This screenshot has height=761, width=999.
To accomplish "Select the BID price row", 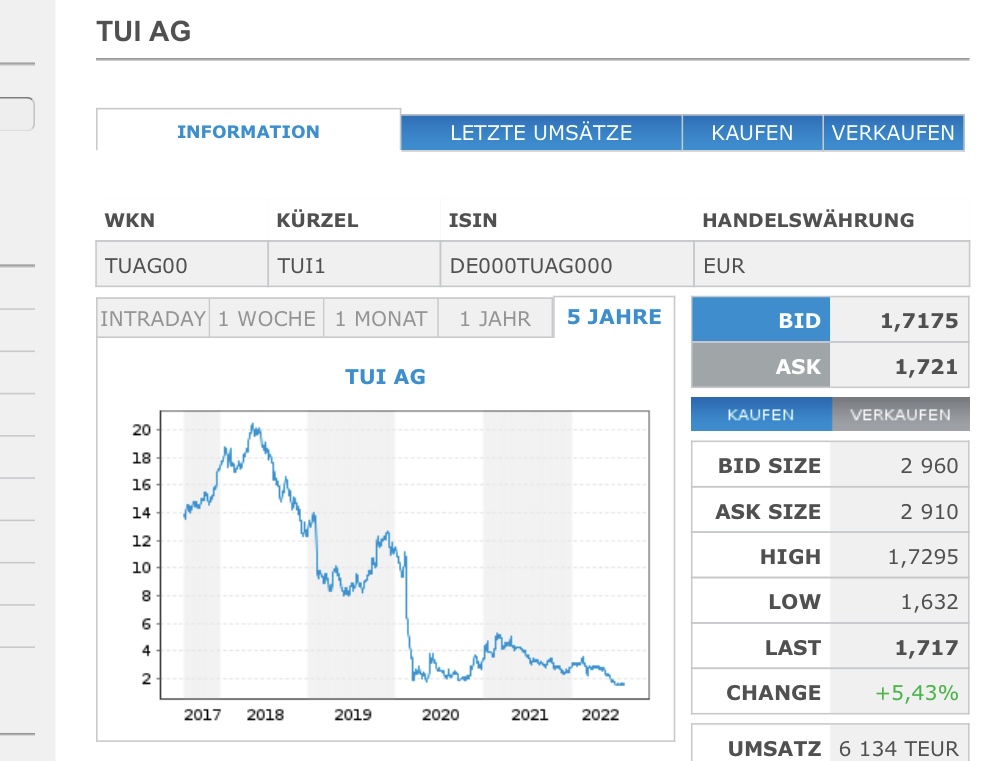I will pyautogui.click(x=830, y=319).
